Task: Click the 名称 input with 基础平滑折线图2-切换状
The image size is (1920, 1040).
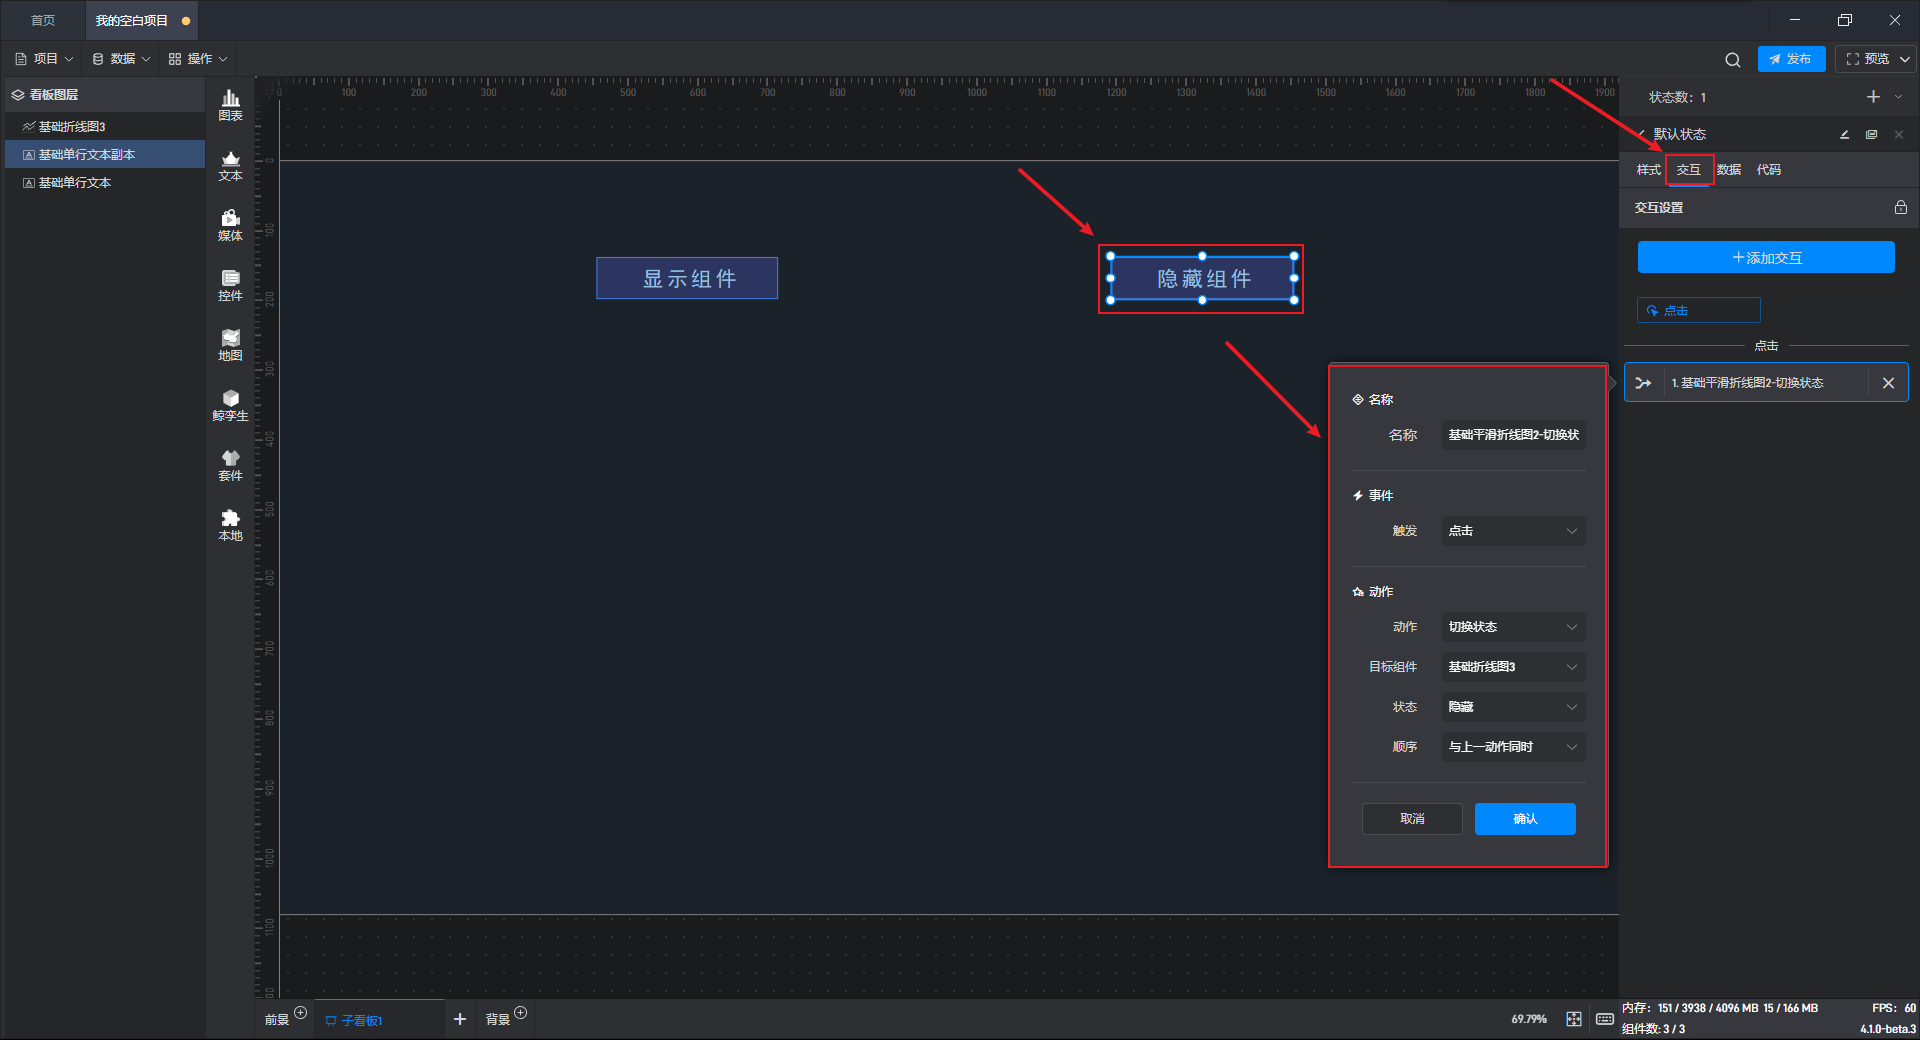Action: click(x=1513, y=435)
